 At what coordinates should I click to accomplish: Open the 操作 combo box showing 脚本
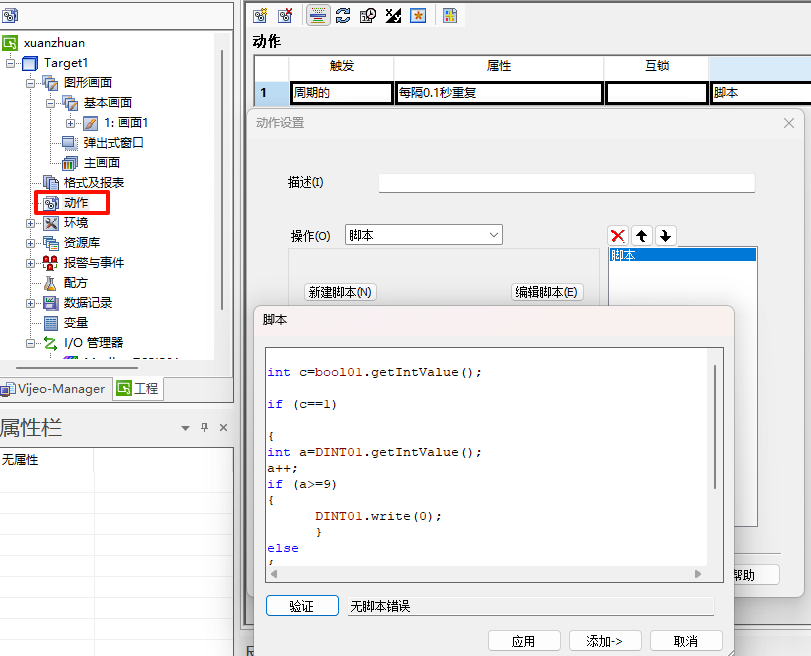point(423,235)
